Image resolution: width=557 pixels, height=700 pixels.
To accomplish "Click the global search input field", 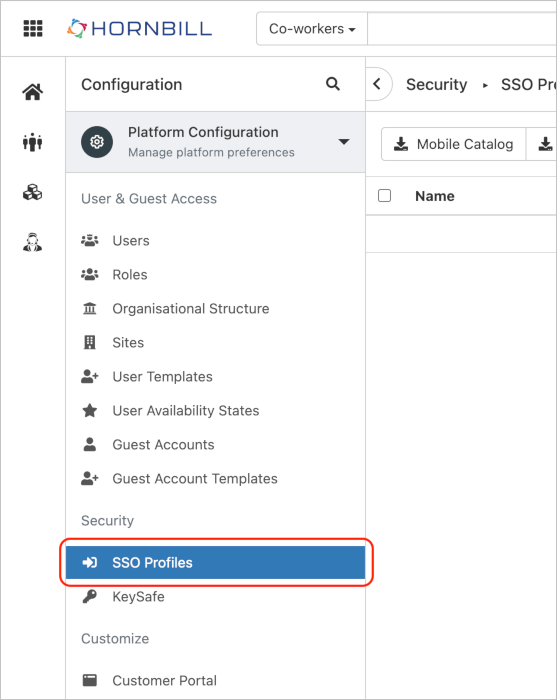I will (x=462, y=29).
